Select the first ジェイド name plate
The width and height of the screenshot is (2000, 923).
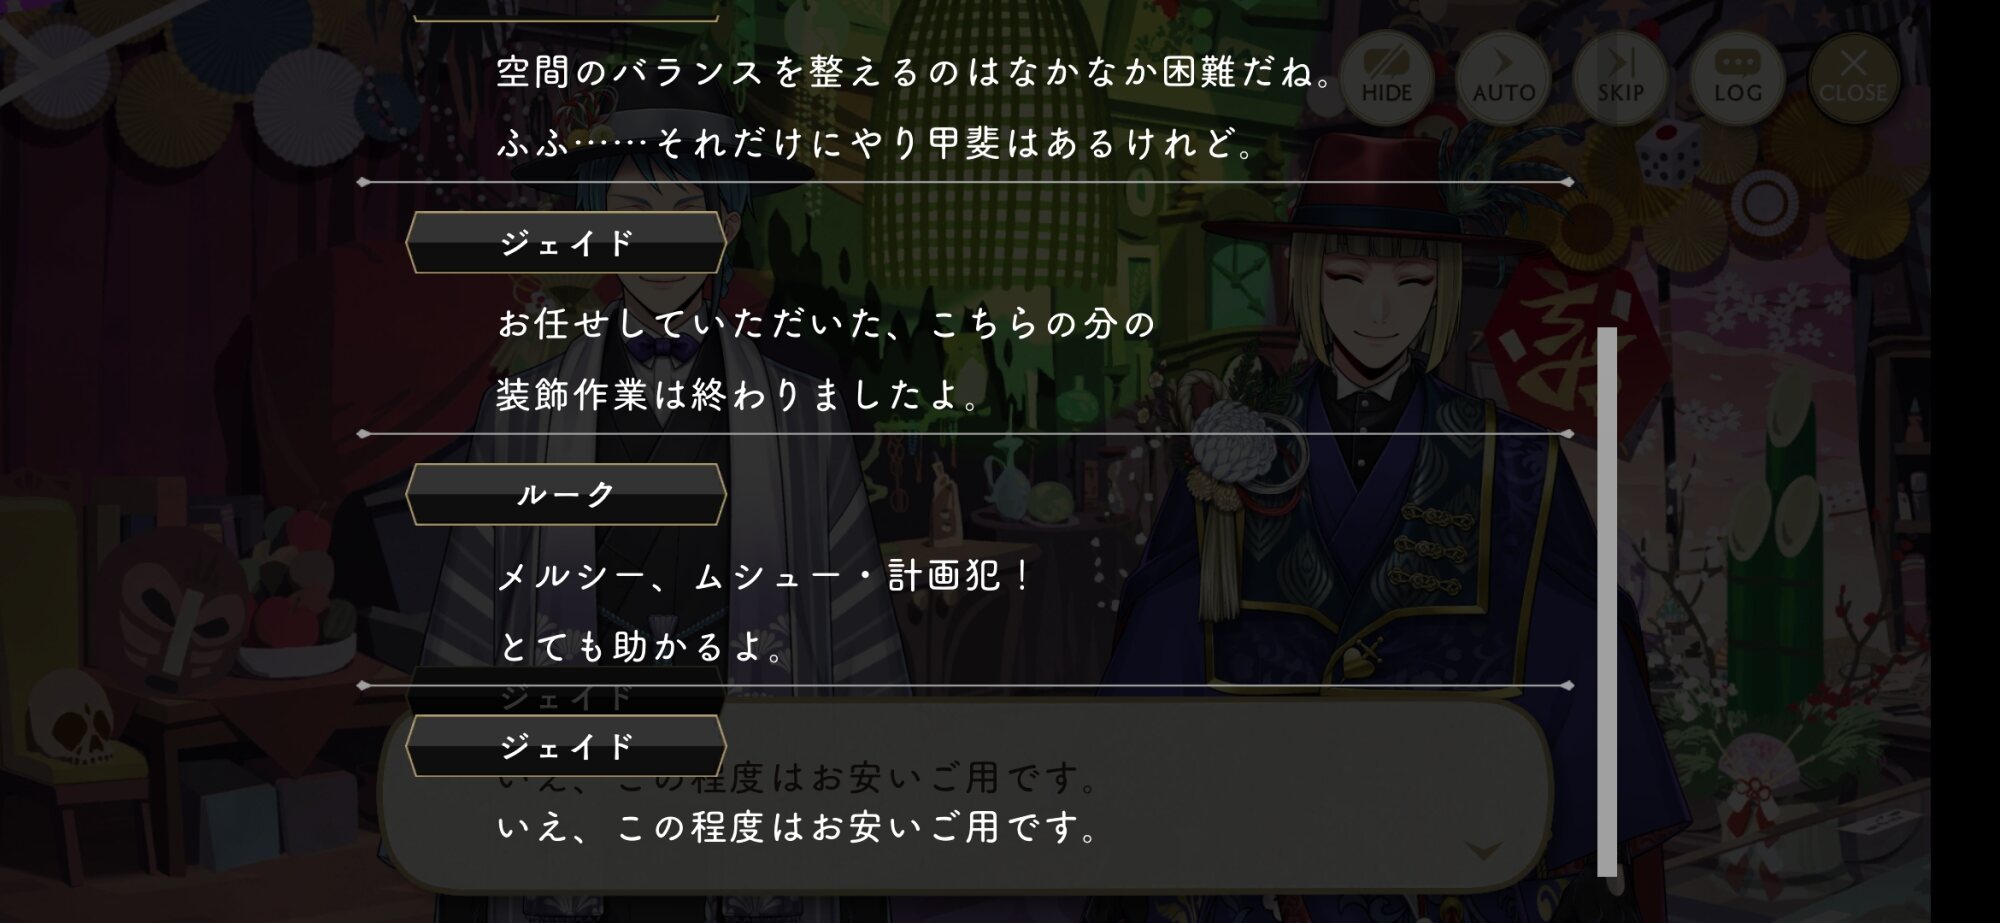566,242
